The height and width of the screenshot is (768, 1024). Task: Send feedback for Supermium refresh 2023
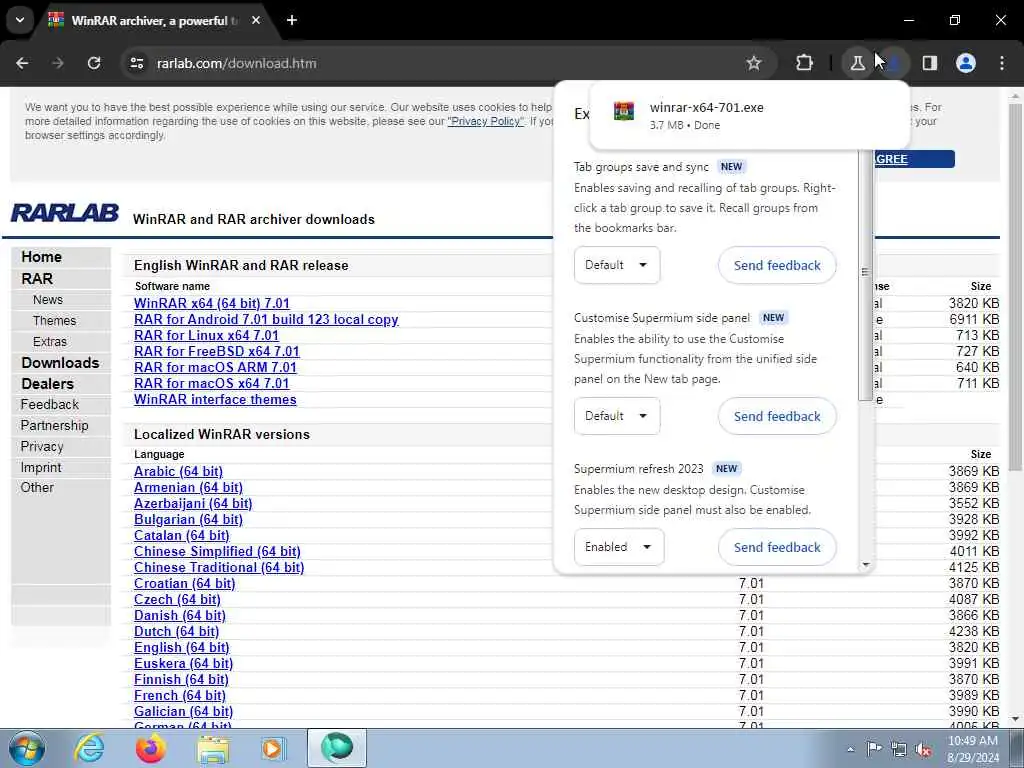[x=777, y=547]
